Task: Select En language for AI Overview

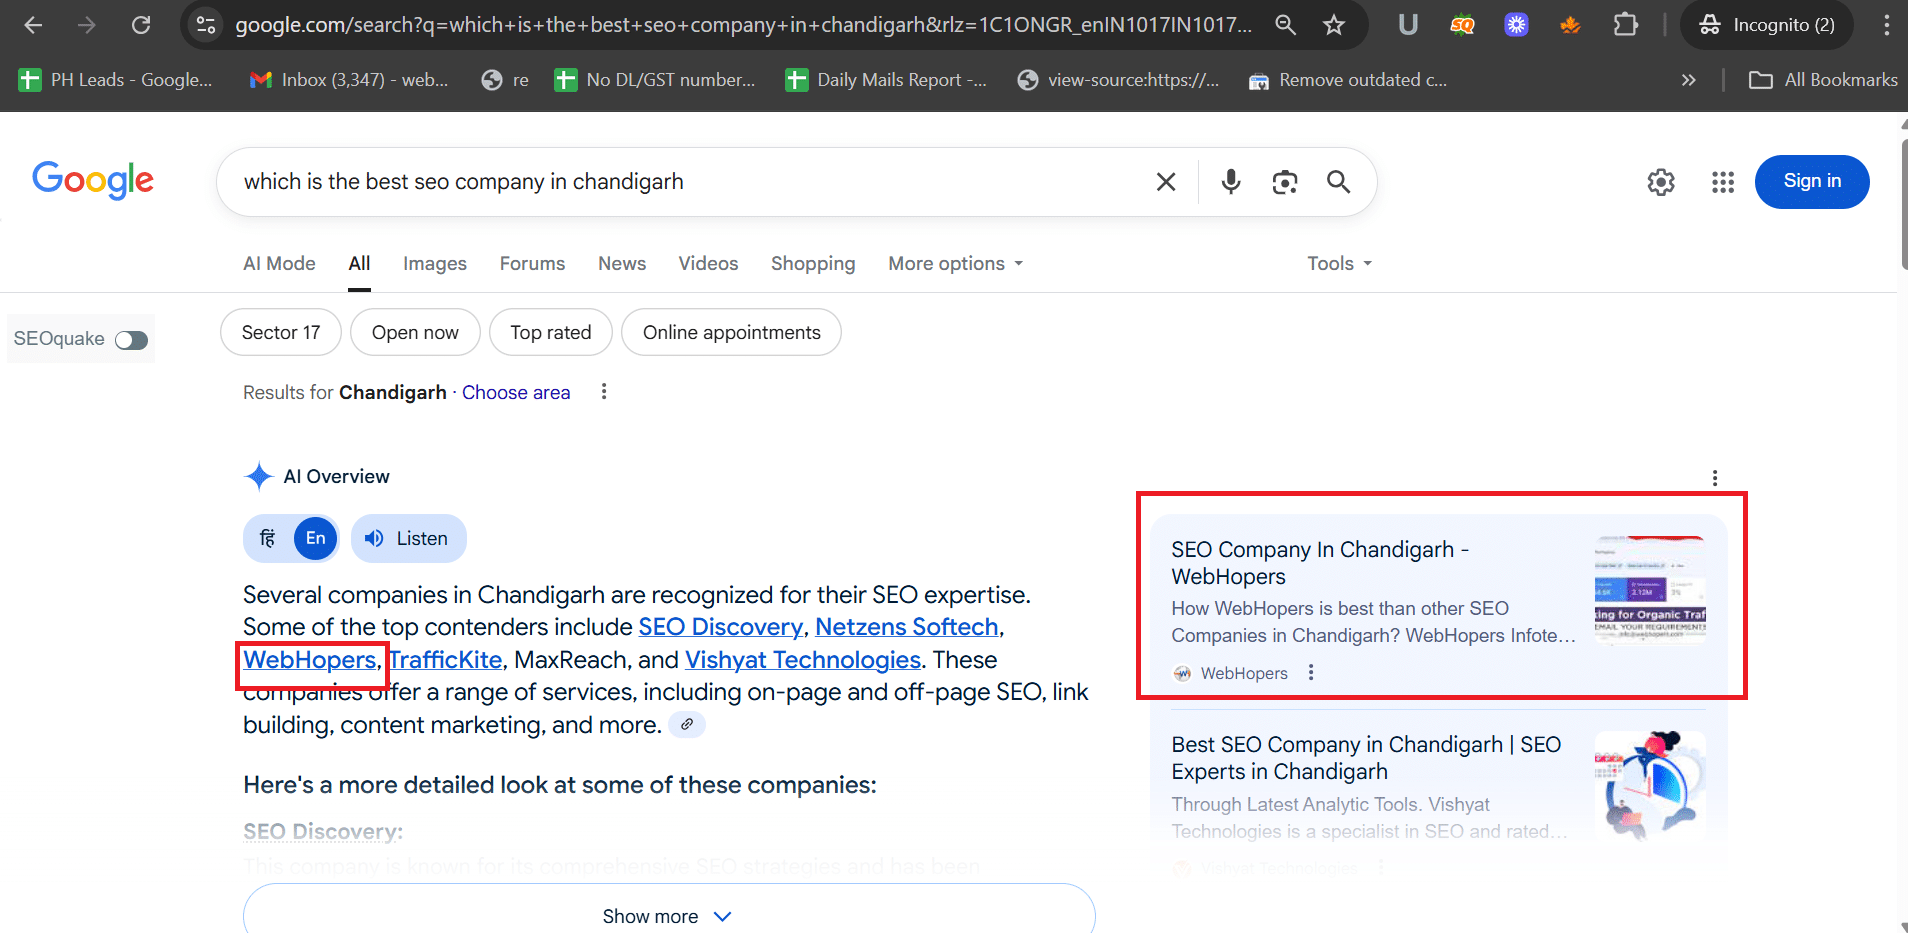Action: pos(315,539)
